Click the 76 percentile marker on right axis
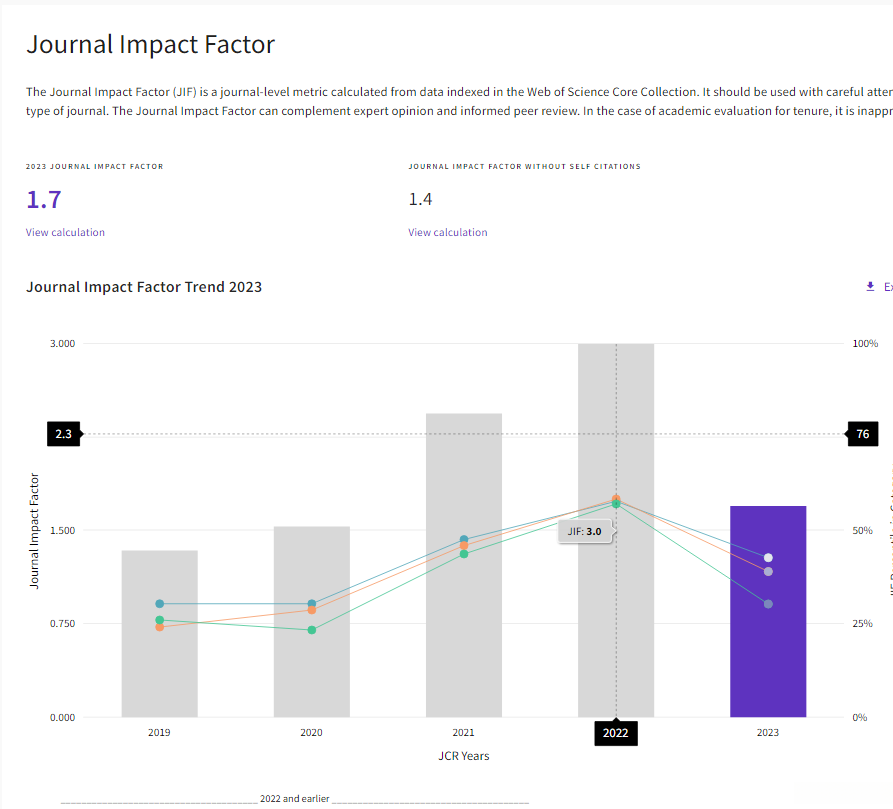893x809 pixels. coord(863,434)
